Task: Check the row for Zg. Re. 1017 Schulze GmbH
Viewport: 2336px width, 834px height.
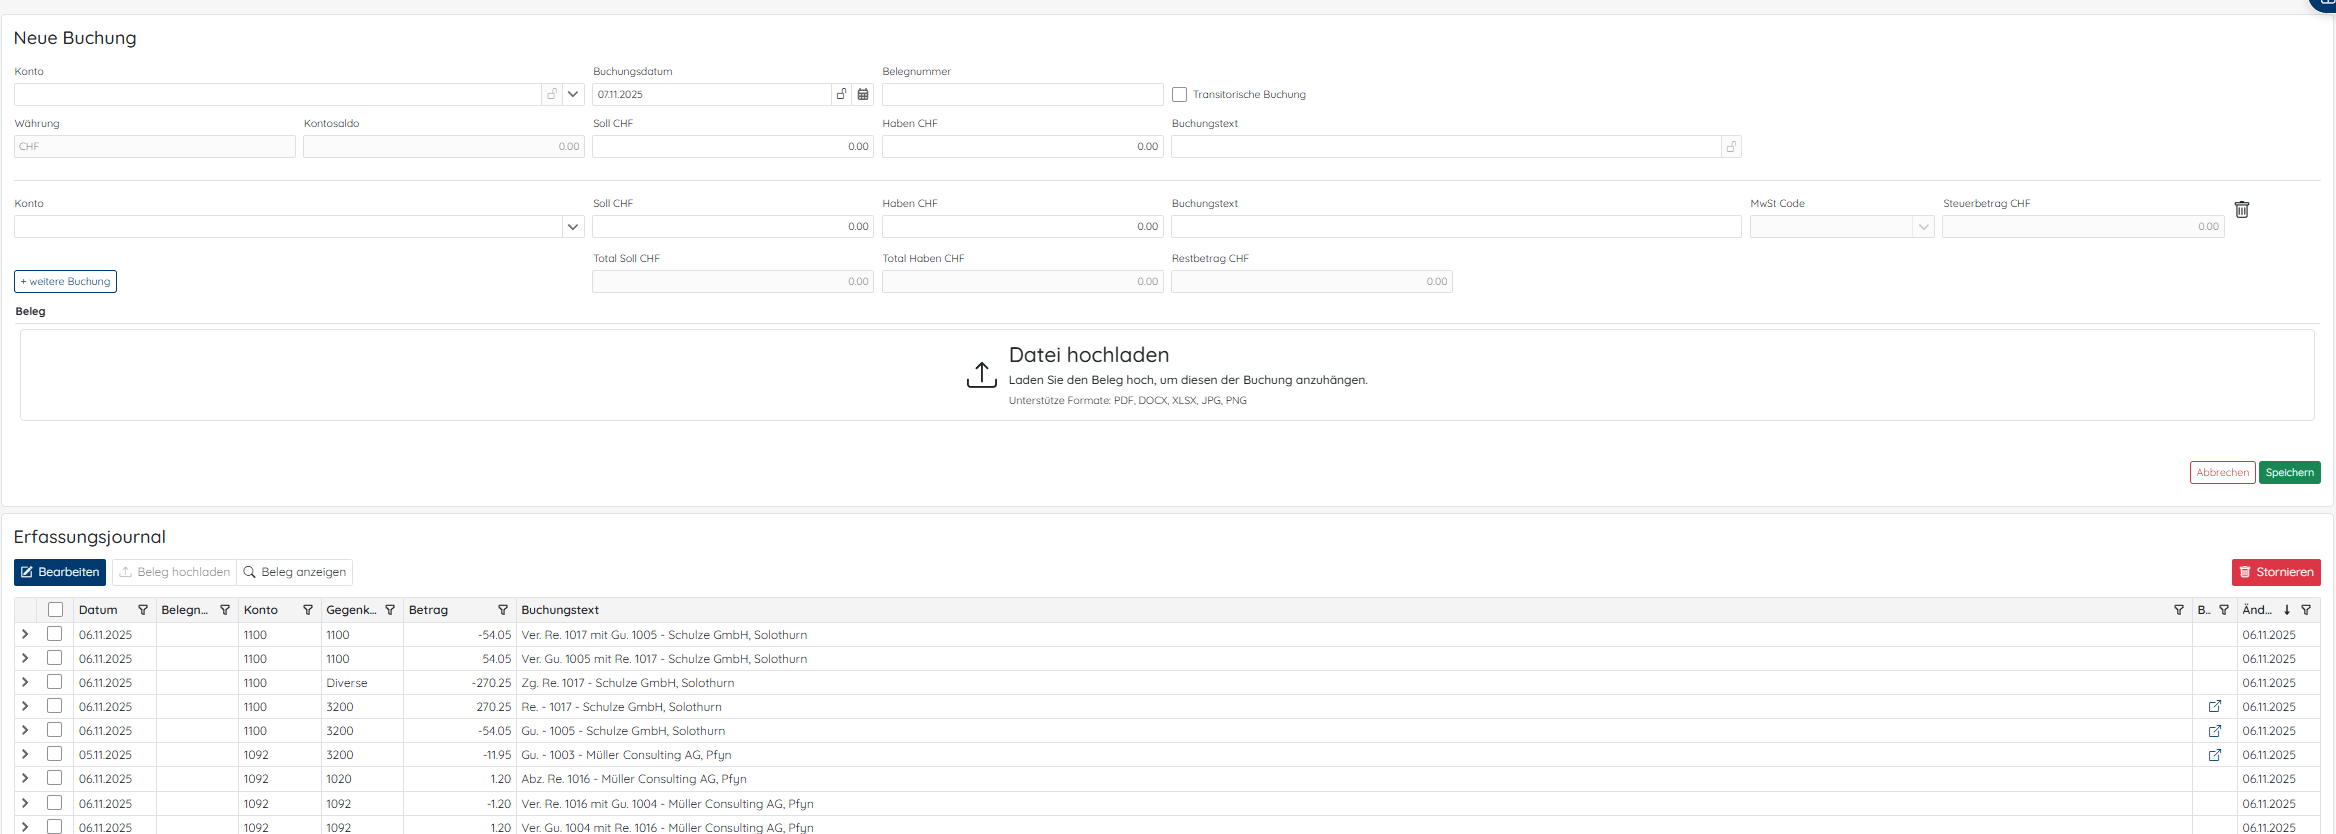Action: [55, 682]
